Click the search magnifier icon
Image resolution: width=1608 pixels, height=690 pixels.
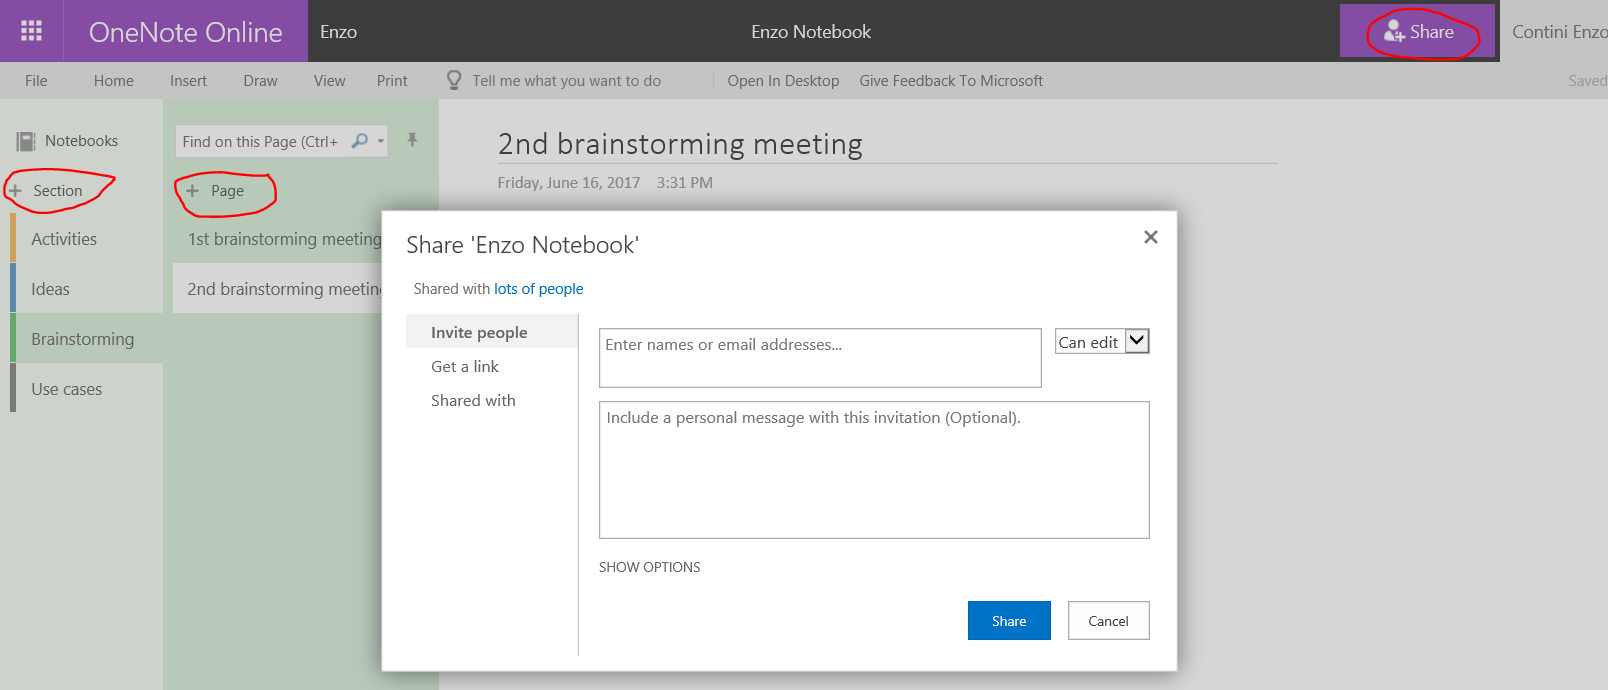pyautogui.click(x=360, y=141)
